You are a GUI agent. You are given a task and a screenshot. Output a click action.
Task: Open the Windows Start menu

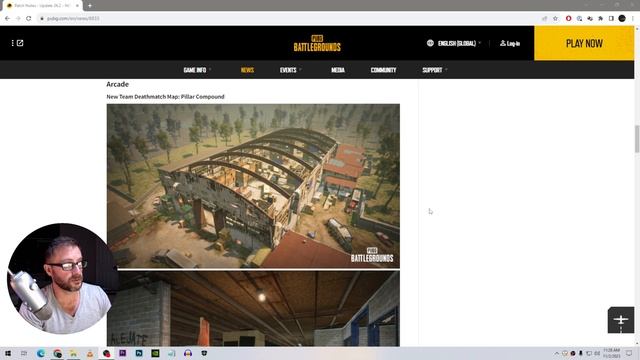pyautogui.click(x=8, y=353)
